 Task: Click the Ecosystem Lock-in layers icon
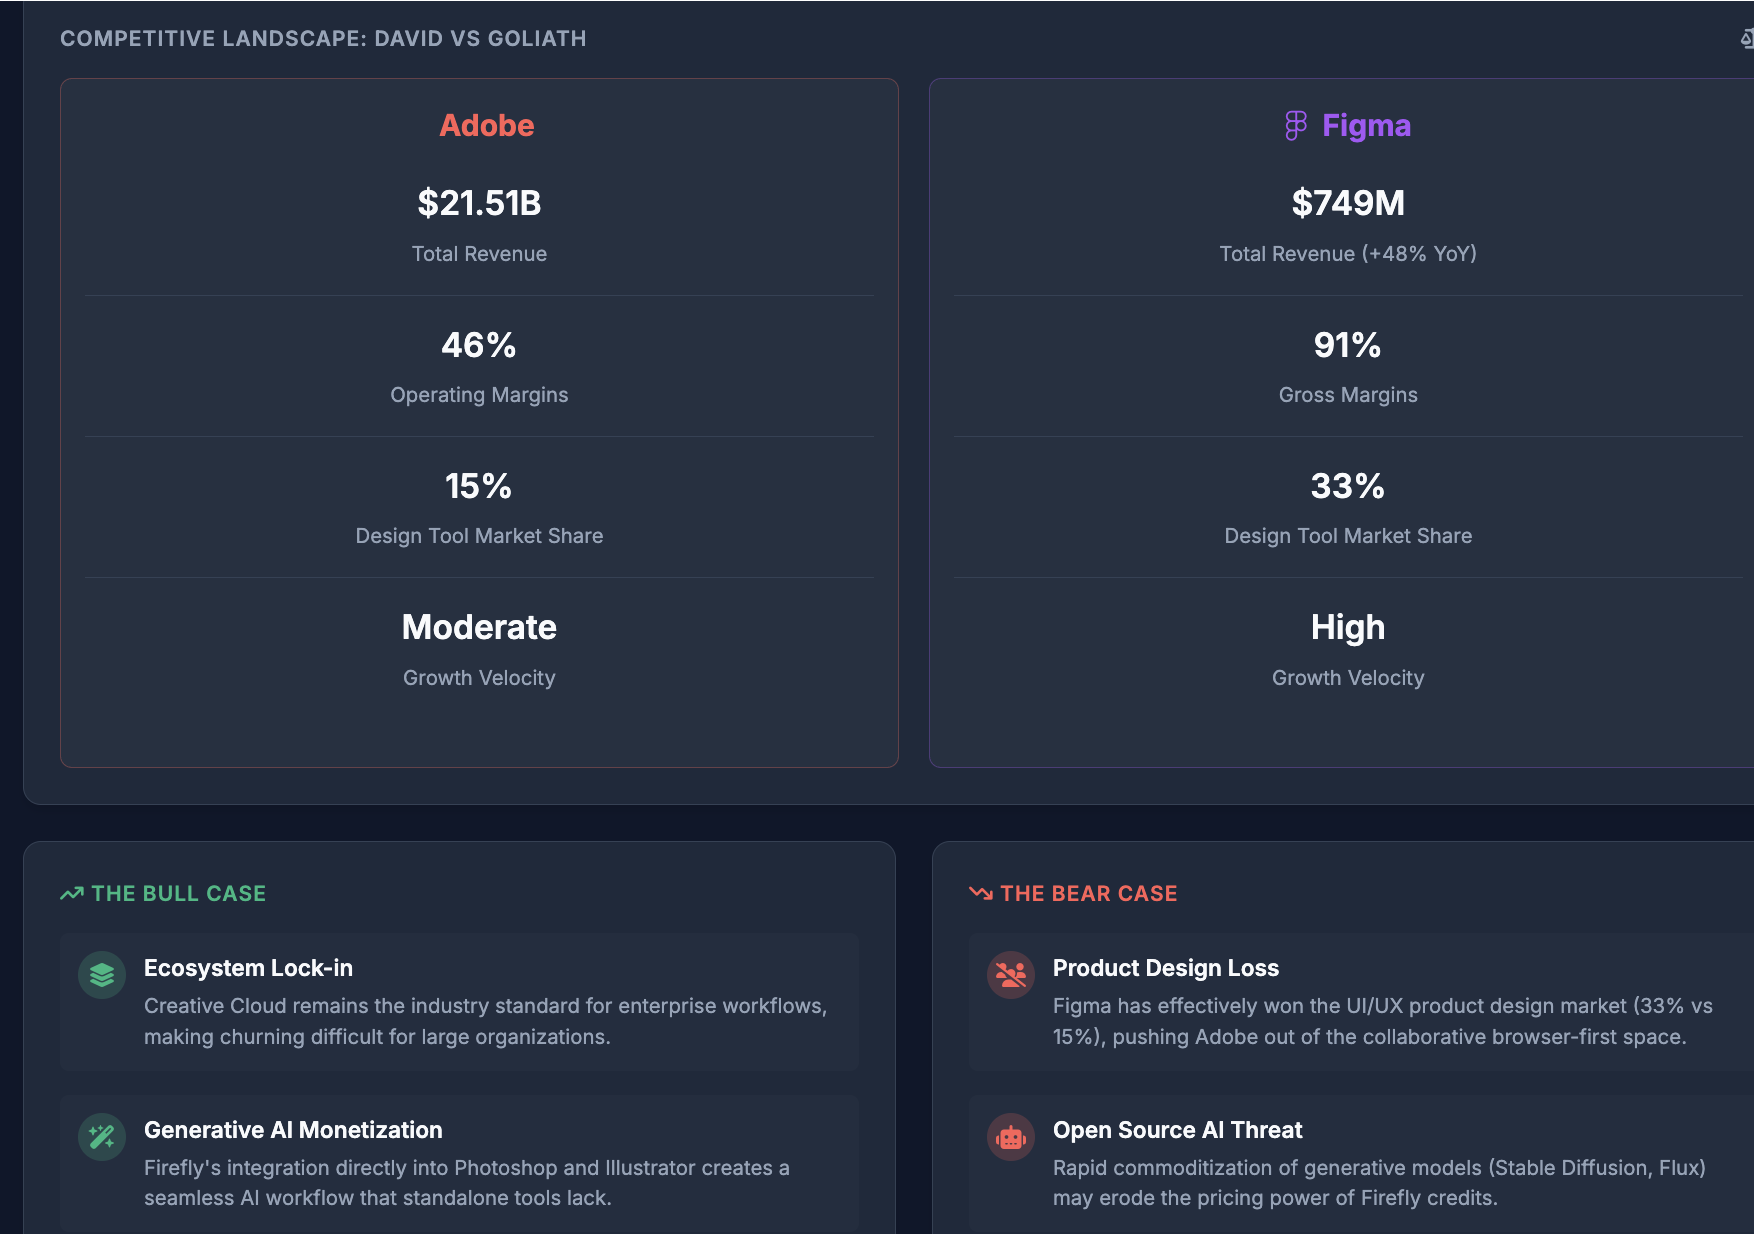[102, 975]
